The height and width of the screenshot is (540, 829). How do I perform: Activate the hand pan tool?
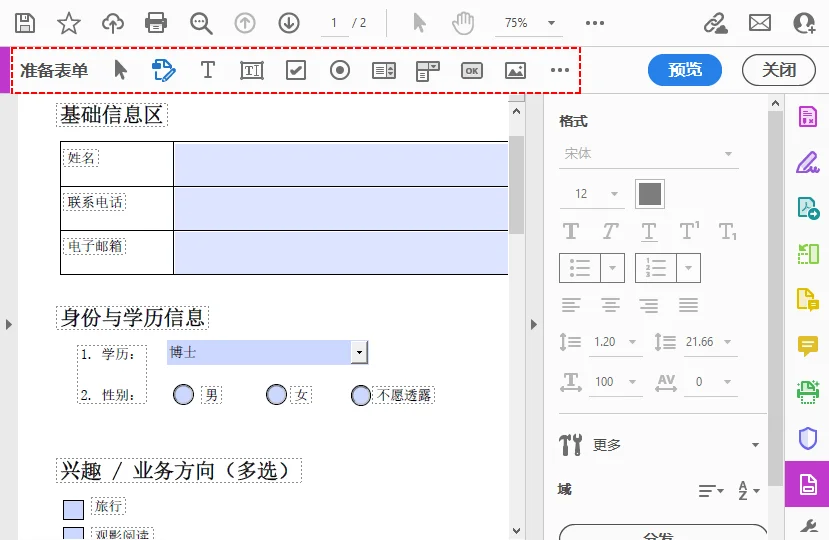(463, 23)
